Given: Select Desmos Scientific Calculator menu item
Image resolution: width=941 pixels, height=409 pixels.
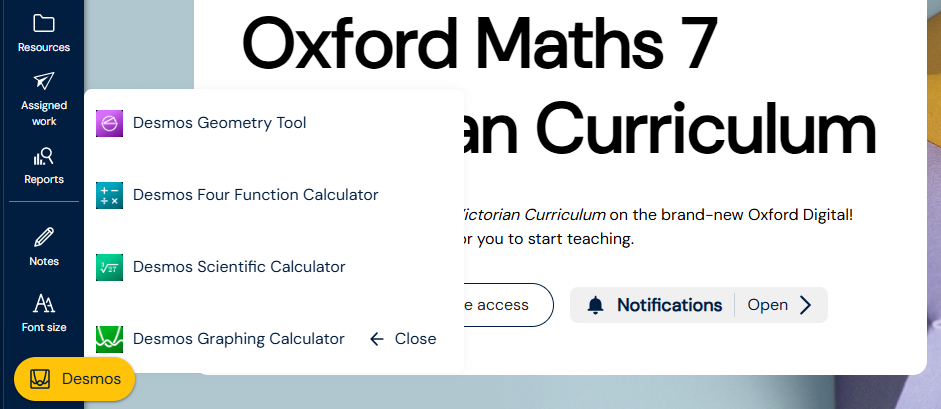Looking at the screenshot, I should [x=239, y=267].
